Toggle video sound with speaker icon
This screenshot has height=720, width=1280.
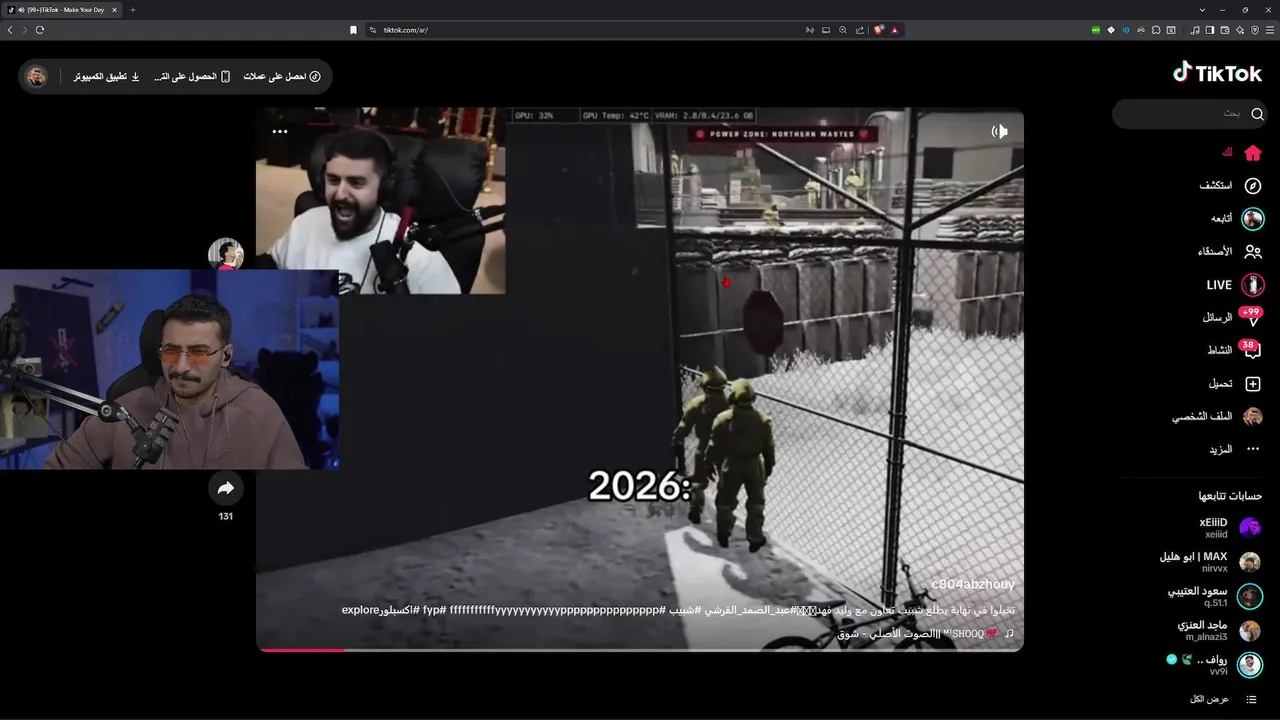coord(999,131)
